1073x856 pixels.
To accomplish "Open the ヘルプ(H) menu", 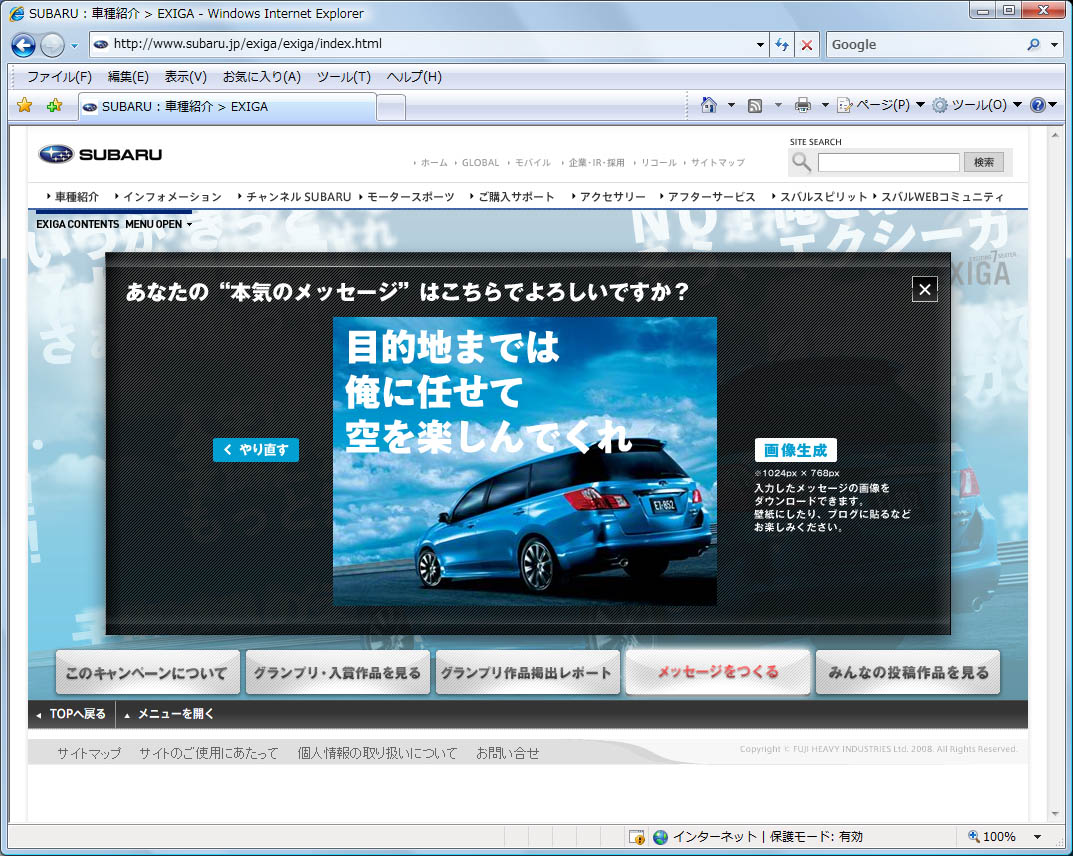I will tap(414, 77).
